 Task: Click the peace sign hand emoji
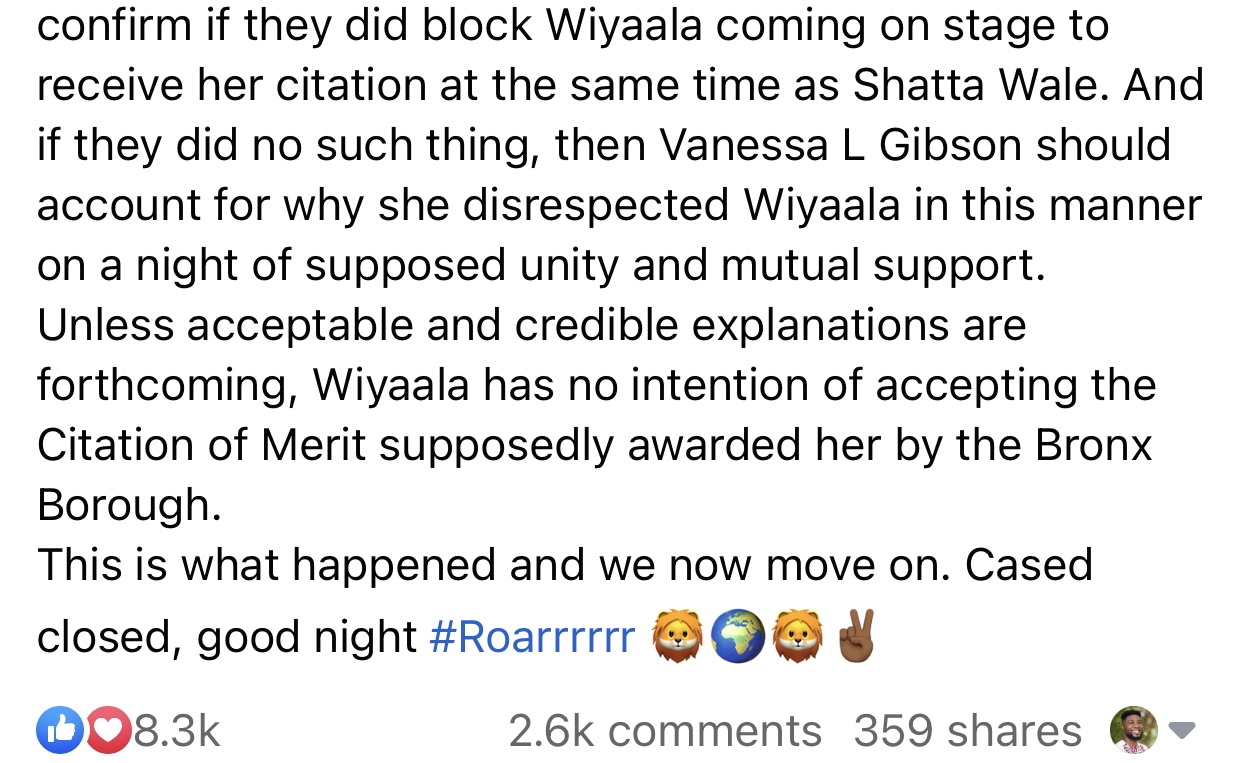point(856,636)
